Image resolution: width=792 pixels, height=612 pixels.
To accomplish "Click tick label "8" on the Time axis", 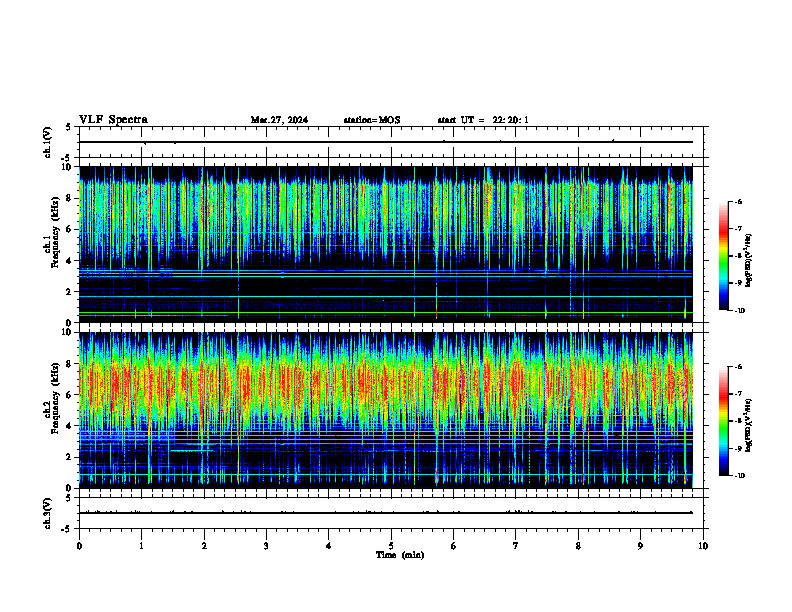I will click(x=578, y=546).
